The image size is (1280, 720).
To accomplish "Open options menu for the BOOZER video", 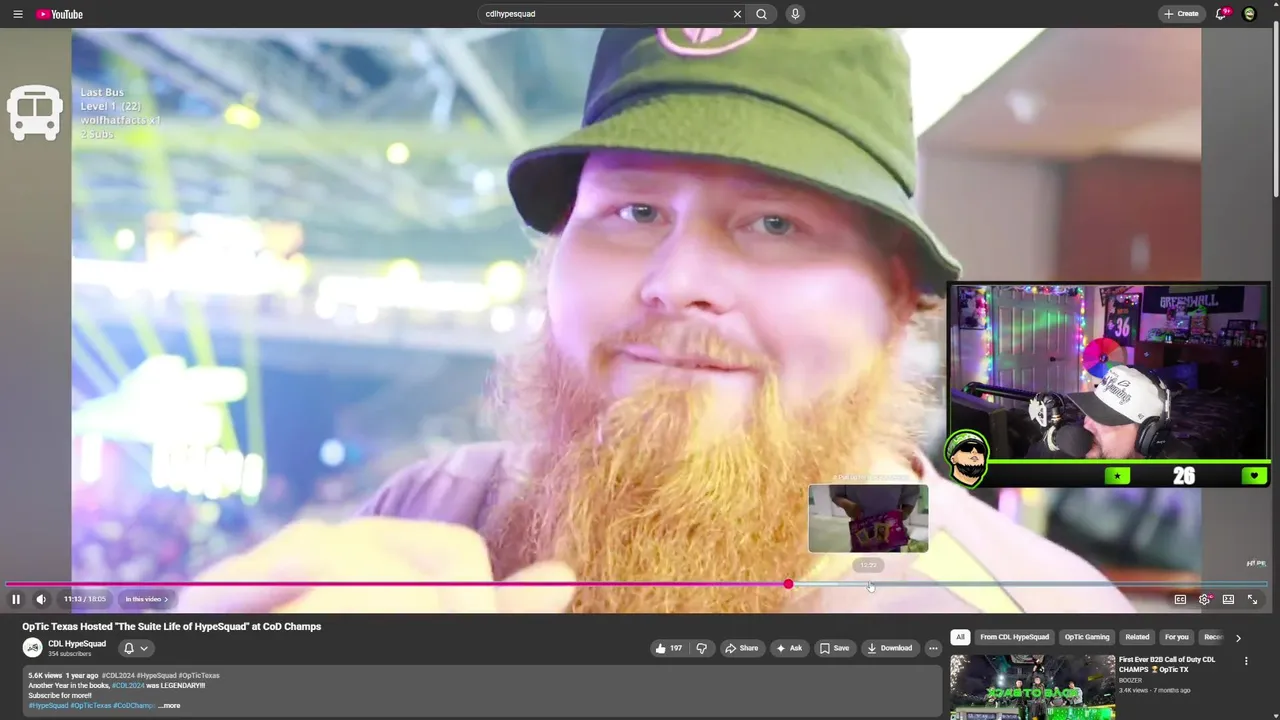I will coord(1246,661).
